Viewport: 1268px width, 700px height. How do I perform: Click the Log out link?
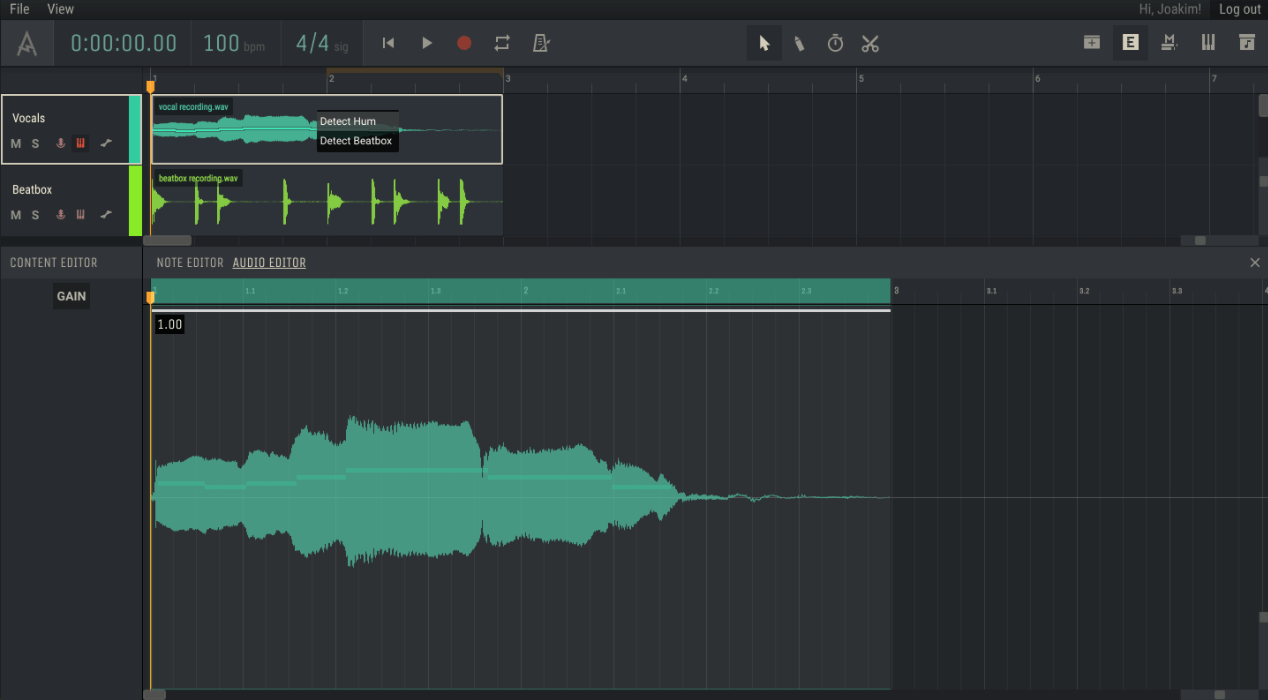(x=1240, y=9)
